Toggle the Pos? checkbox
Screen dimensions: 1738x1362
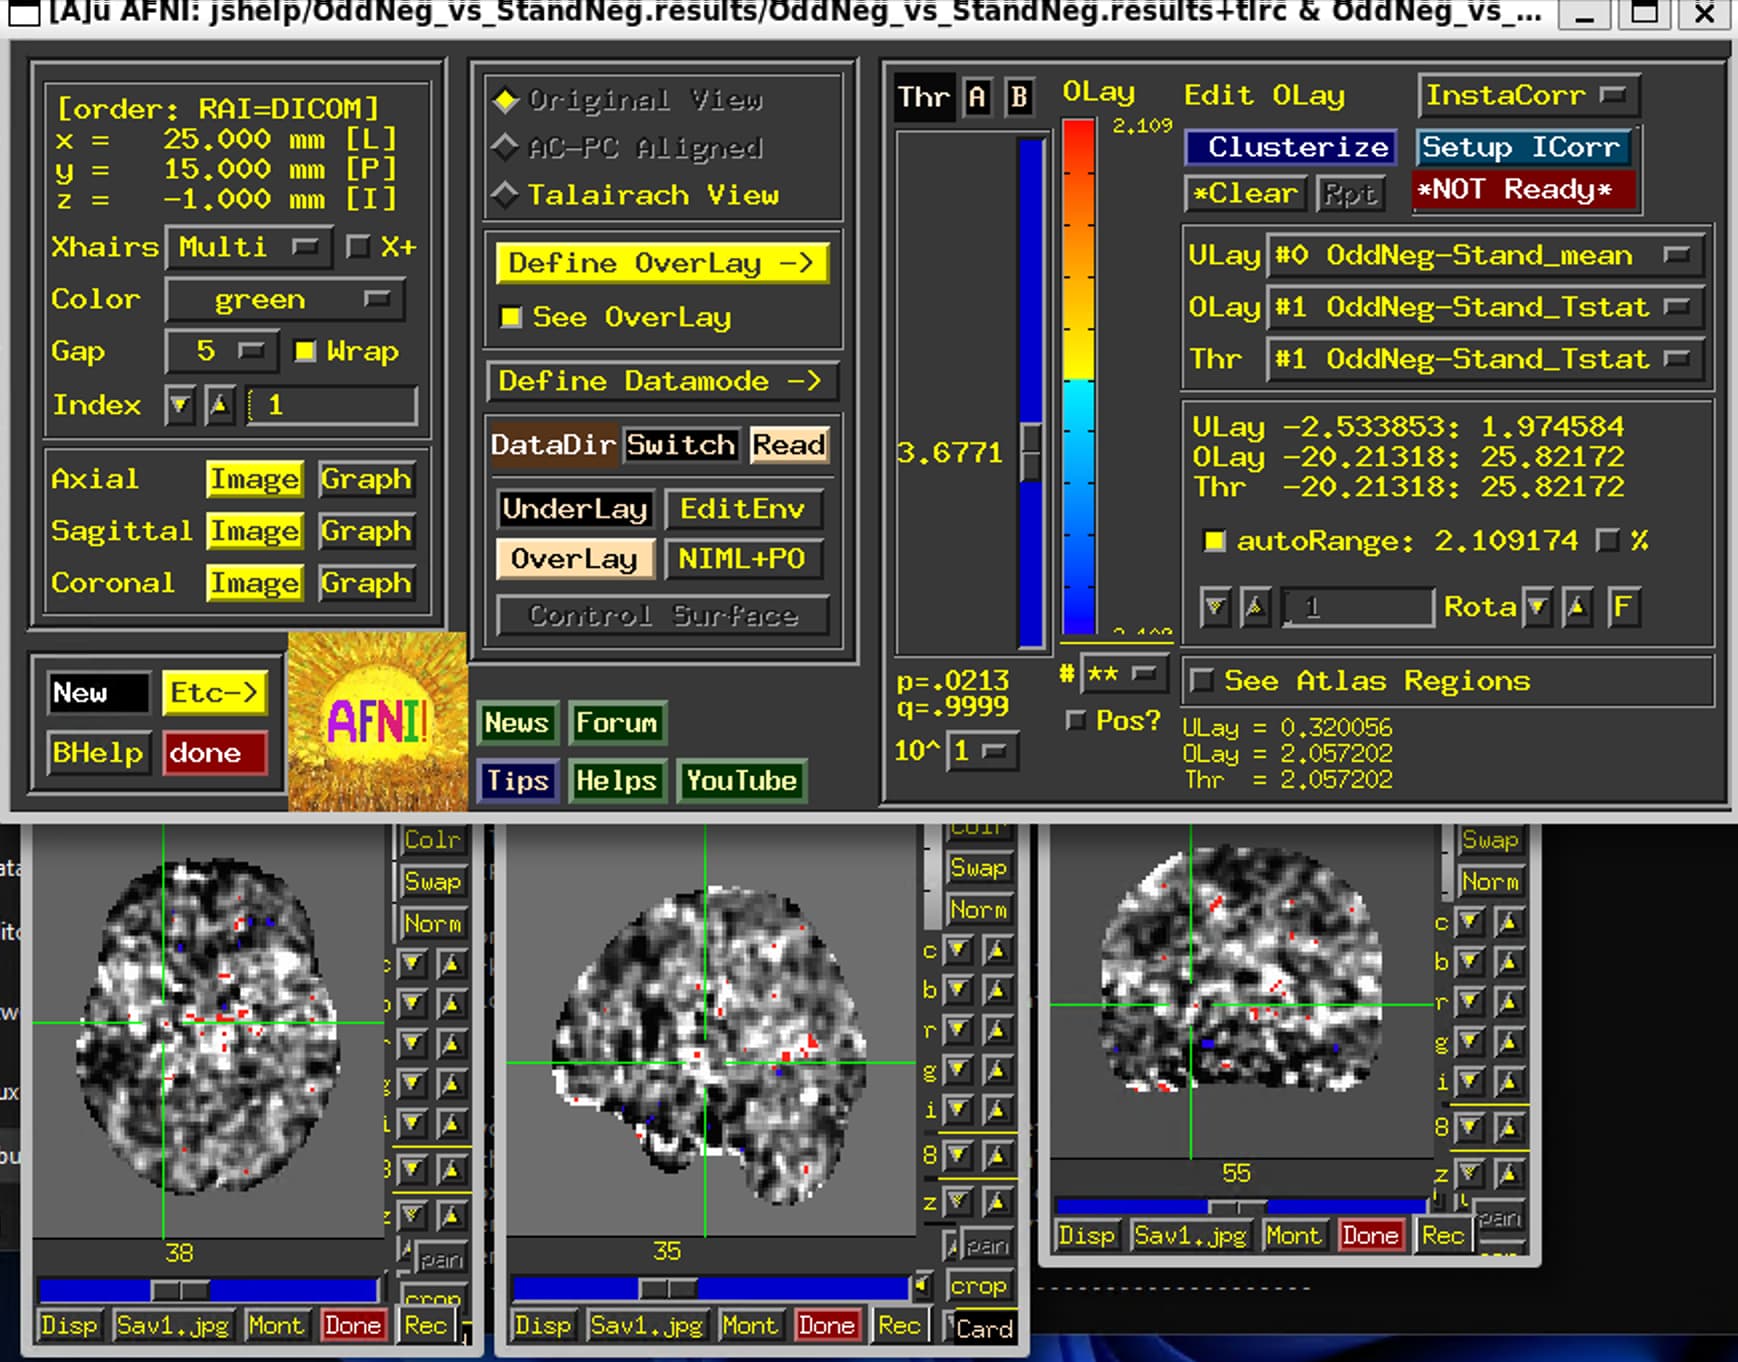coord(1076,720)
